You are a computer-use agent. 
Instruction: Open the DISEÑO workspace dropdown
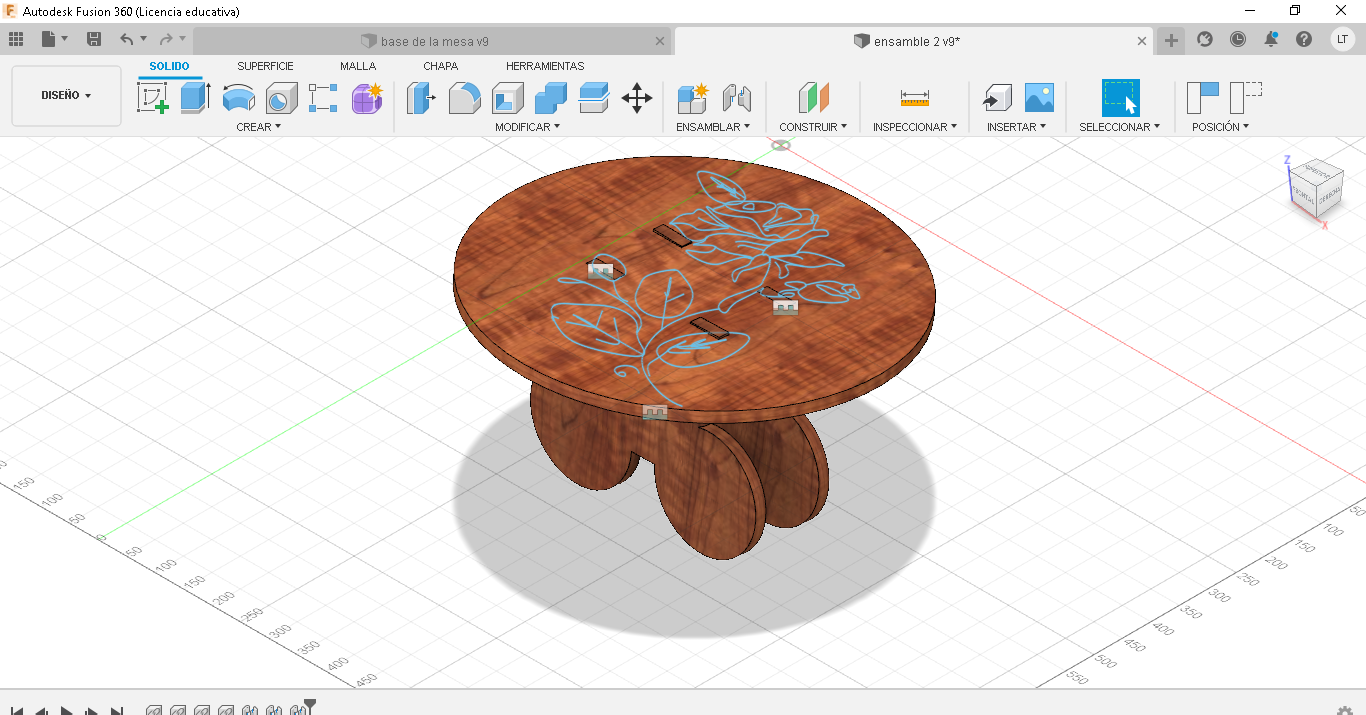coord(66,96)
